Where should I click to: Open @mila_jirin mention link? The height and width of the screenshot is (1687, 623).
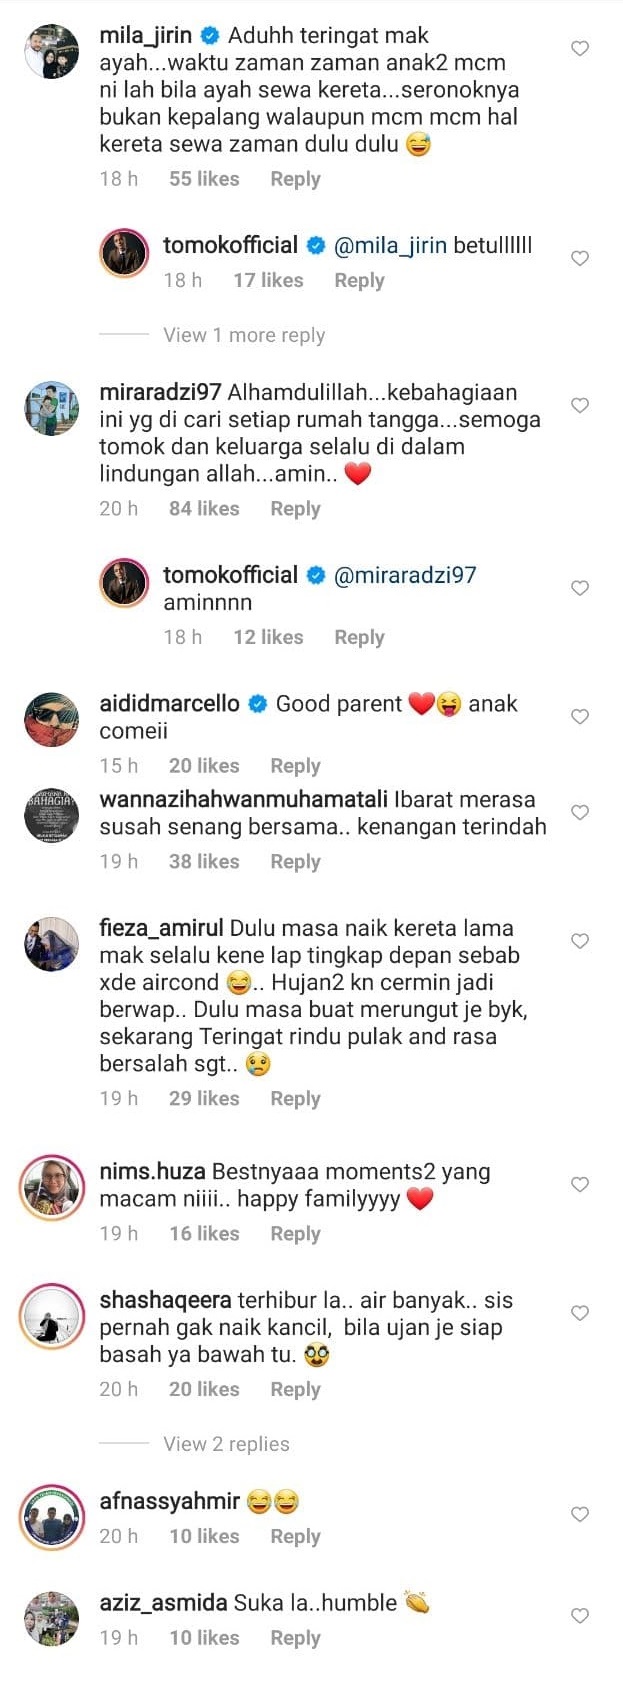coord(390,245)
